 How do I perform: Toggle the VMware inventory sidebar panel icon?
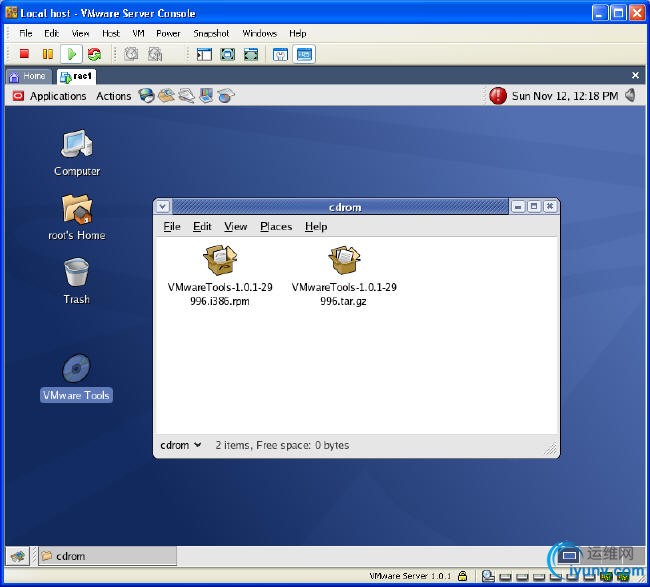tap(204, 54)
